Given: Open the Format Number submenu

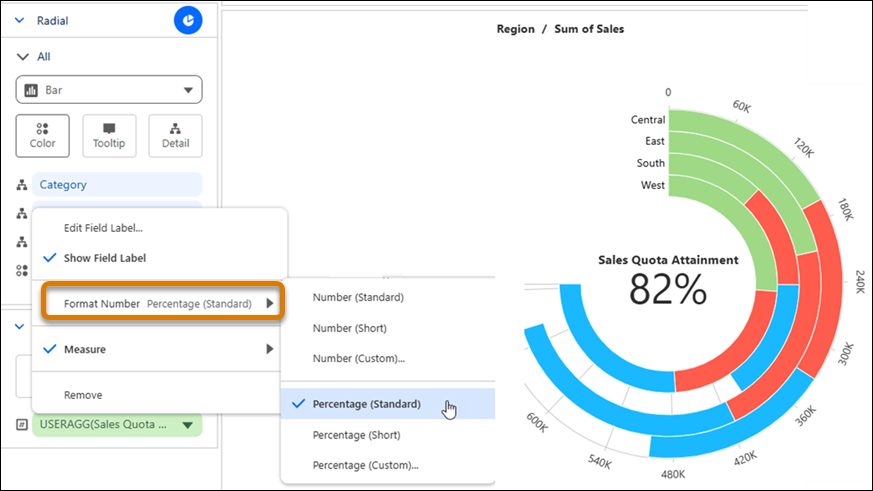Looking at the screenshot, I should coord(163,303).
